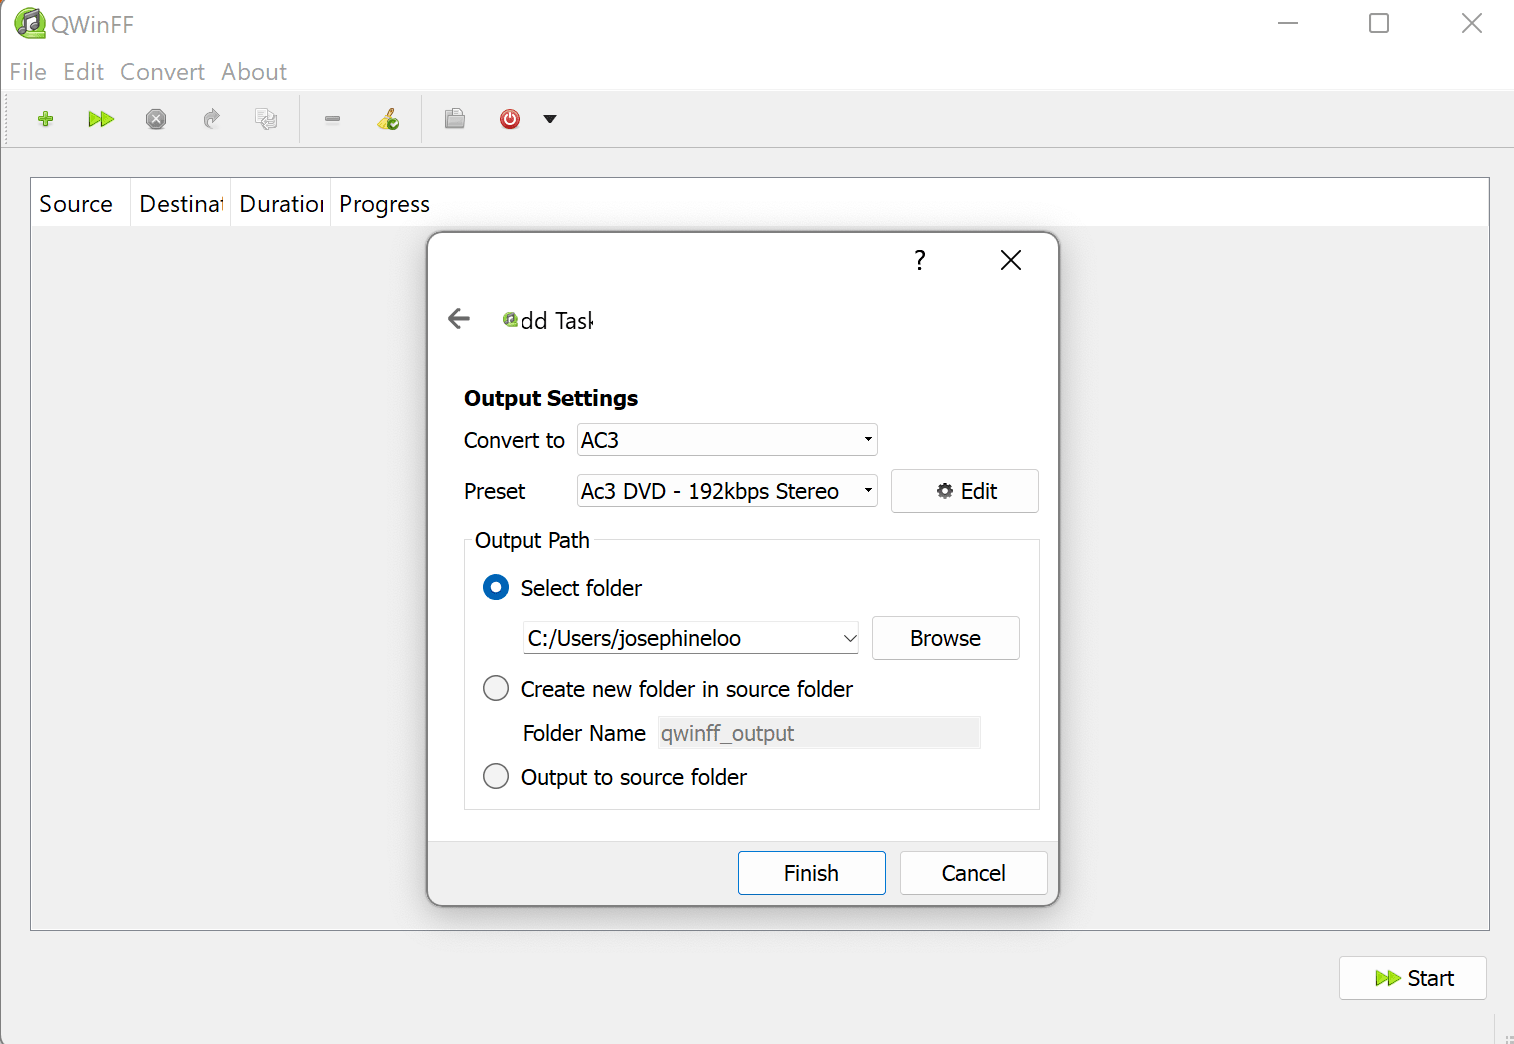Viewport: 1514px width, 1044px height.
Task: Click Browse to pick output folder
Action: [945, 638]
